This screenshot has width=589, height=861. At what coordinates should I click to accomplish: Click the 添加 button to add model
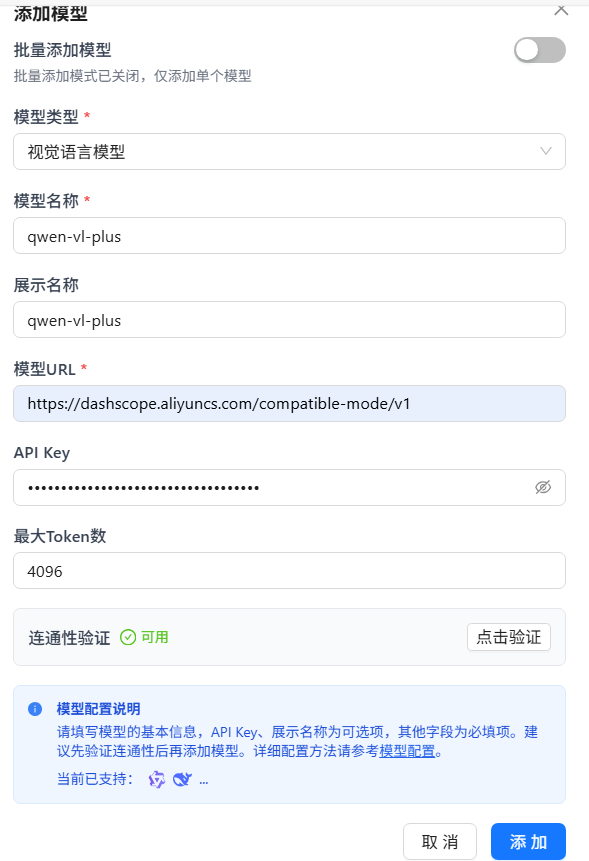click(527, 841)
